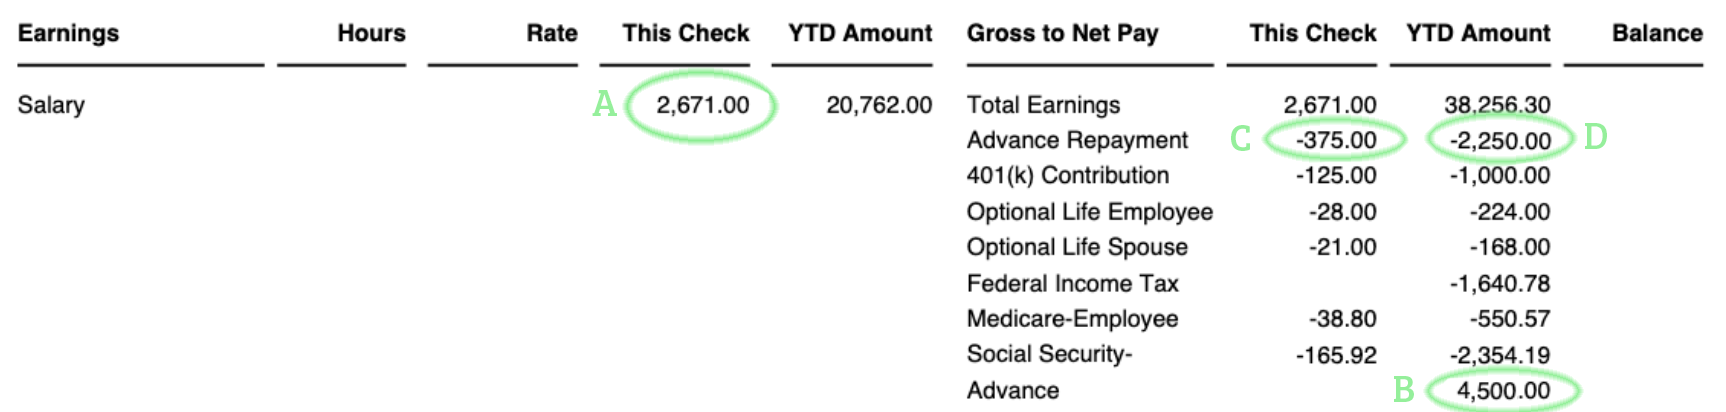Click the Gross to Net Pay header
Screen dimensions: 1726x412
(1062, 33)
